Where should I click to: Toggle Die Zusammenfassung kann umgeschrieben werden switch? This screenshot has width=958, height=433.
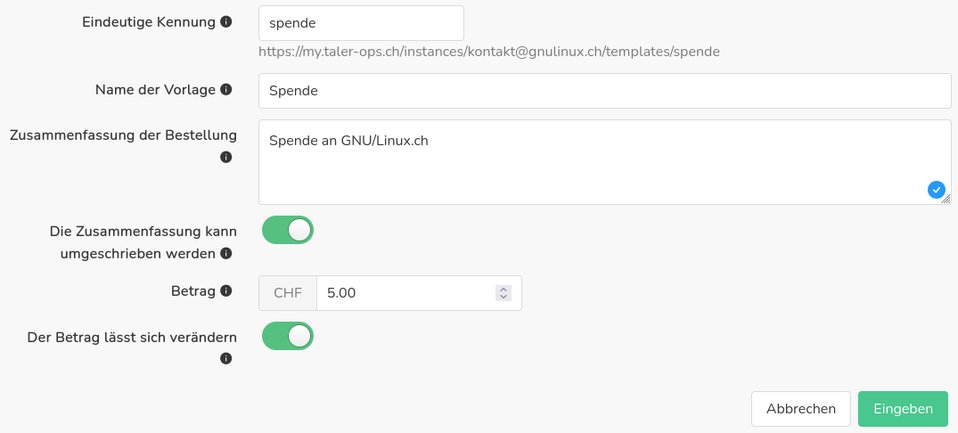pyautogui.click(x=288, y=231)
